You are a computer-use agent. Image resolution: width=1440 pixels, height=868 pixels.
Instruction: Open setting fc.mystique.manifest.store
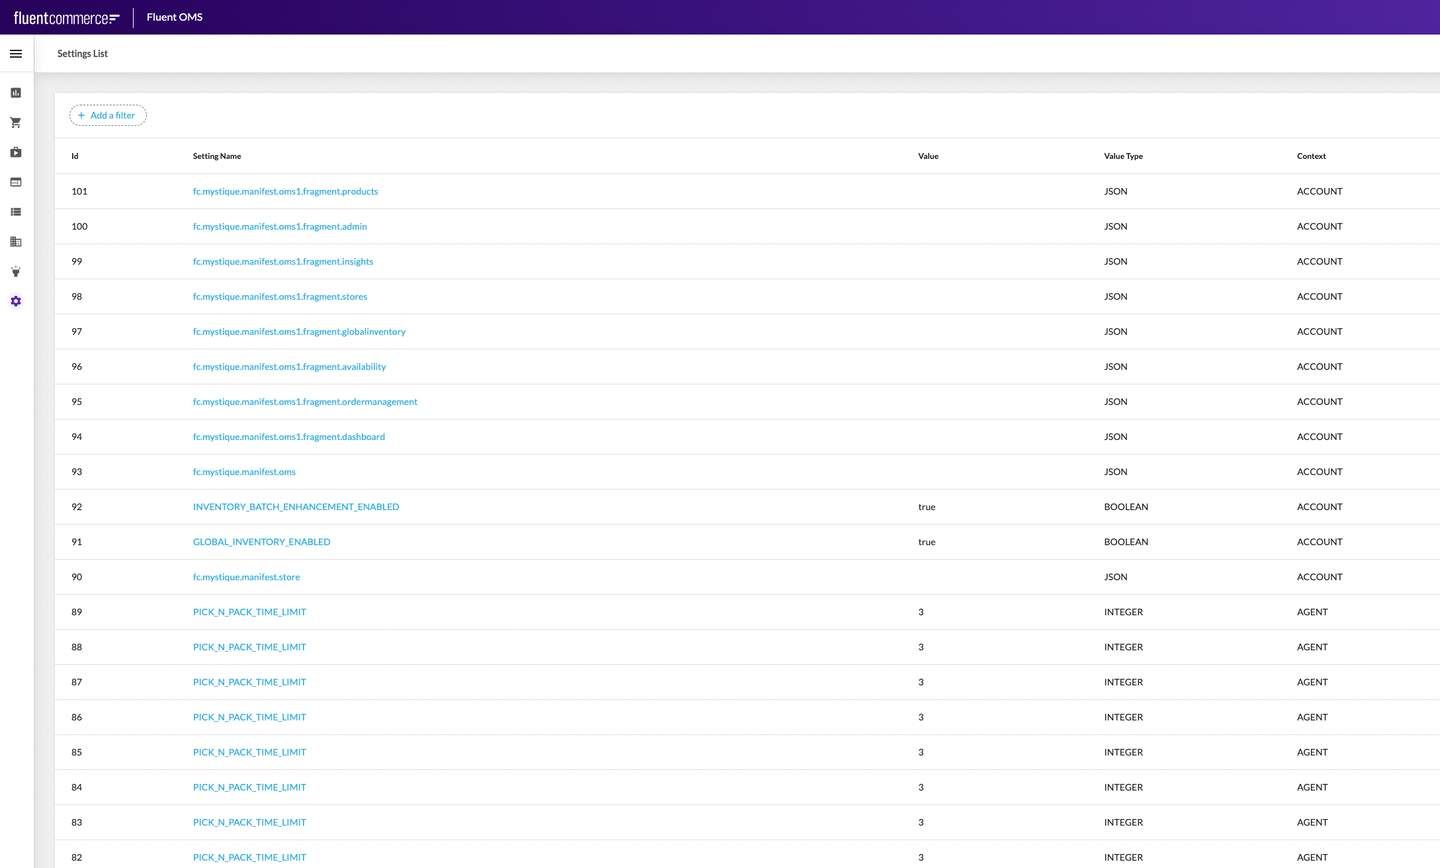pos(246,576)
